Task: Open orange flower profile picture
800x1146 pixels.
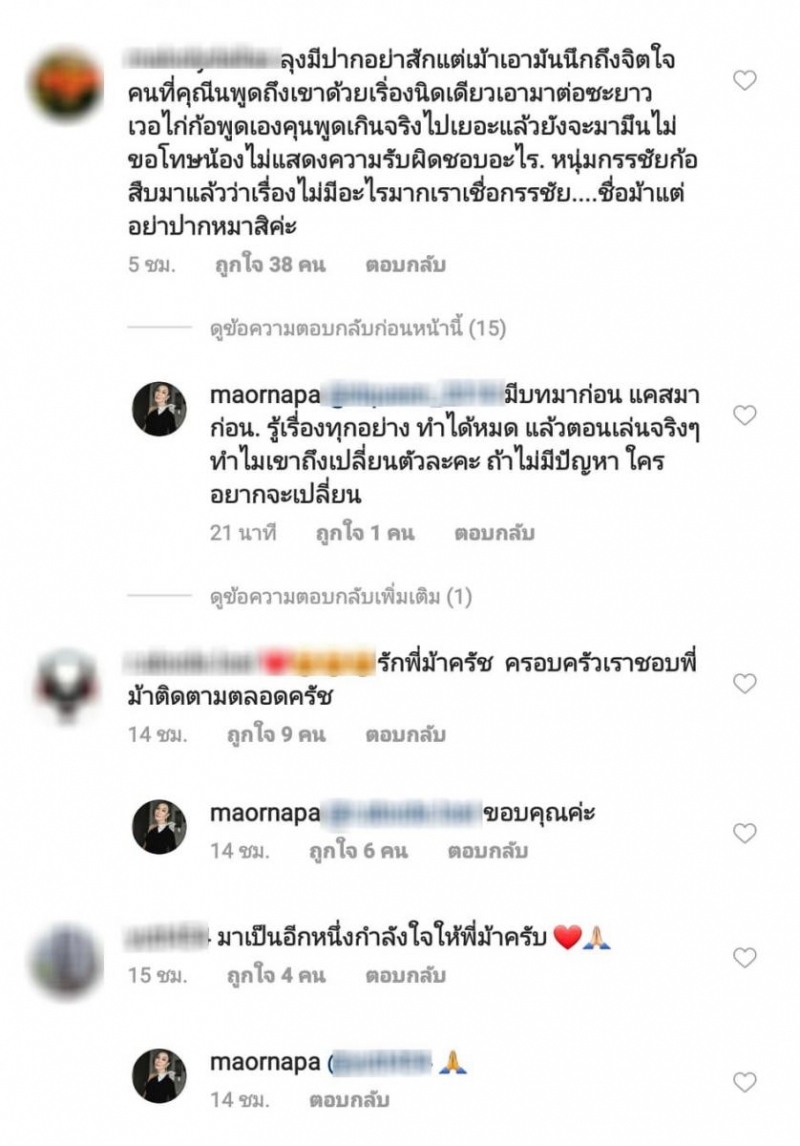Action: (65, 85)
